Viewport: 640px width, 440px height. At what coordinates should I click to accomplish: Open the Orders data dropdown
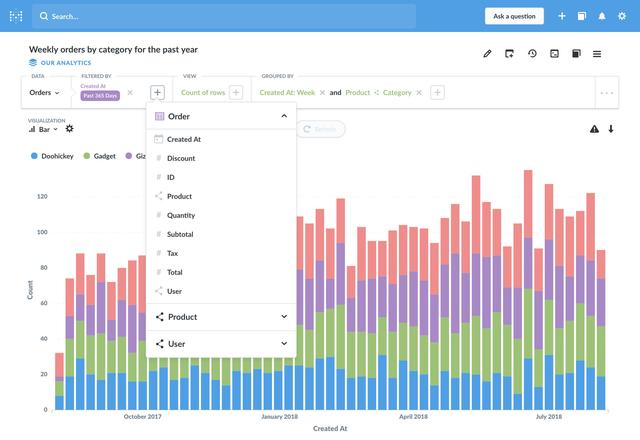pos(44,93)
